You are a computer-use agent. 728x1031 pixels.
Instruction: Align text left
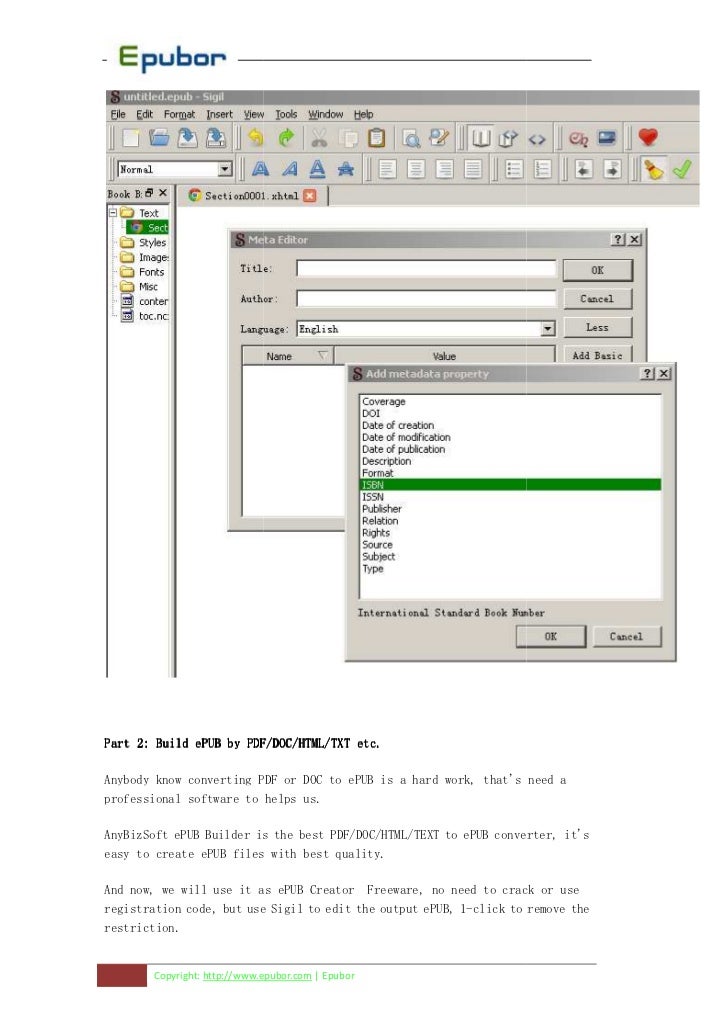click(x=387, y=170)
